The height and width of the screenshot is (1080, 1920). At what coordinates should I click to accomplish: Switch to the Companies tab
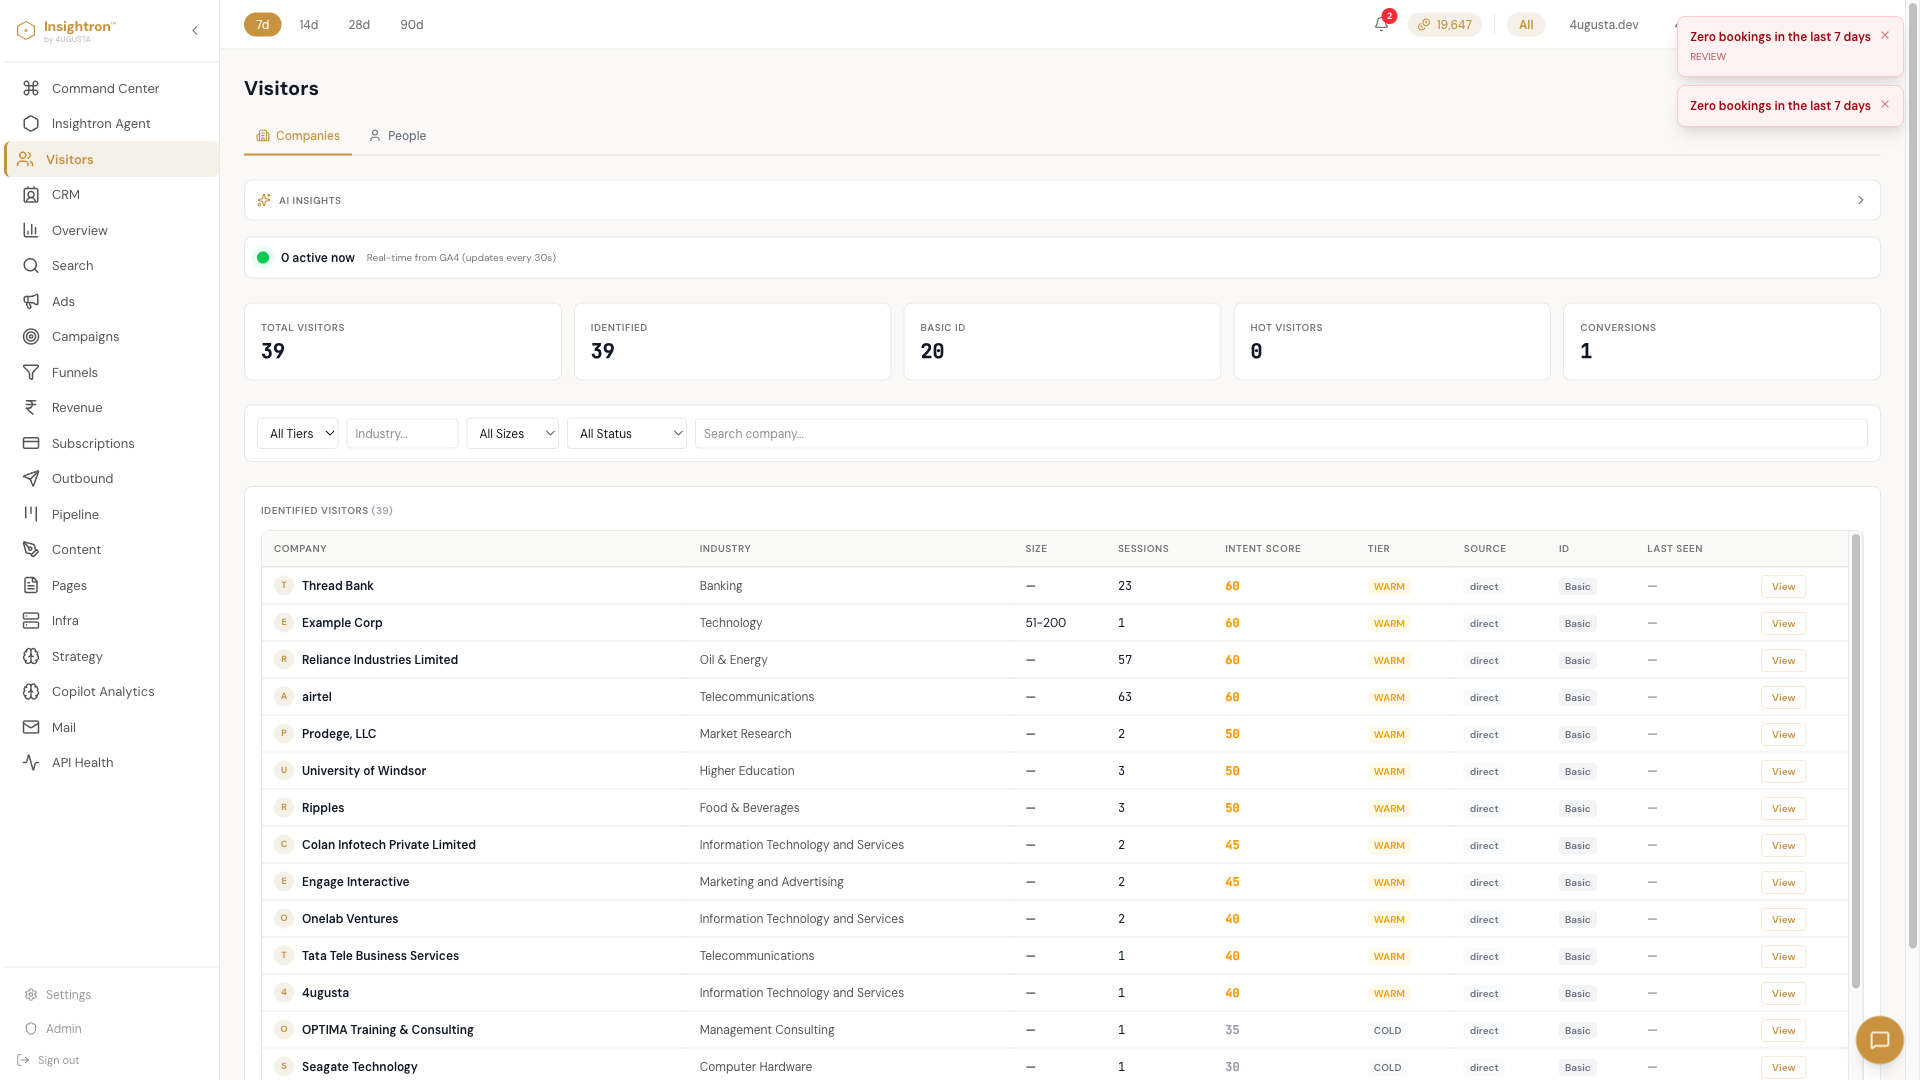point(298,136)
